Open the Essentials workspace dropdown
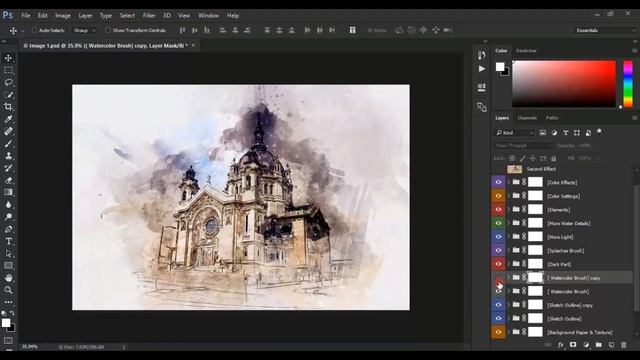This screenshot has height=360, width=640. (606, 30)
